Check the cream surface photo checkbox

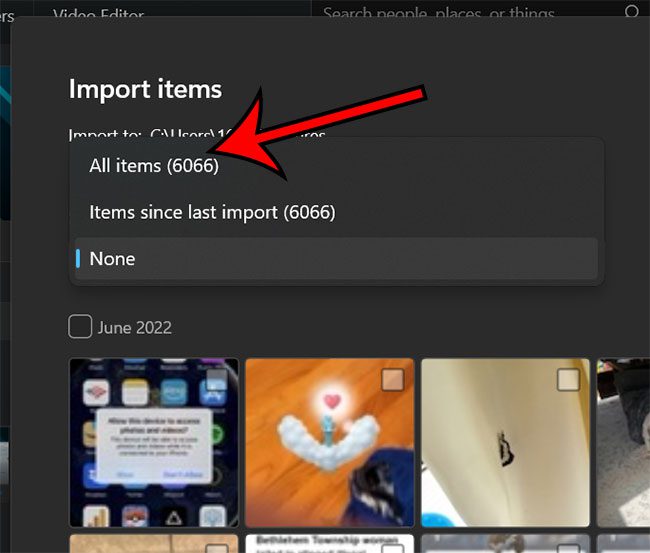(568, 379)
